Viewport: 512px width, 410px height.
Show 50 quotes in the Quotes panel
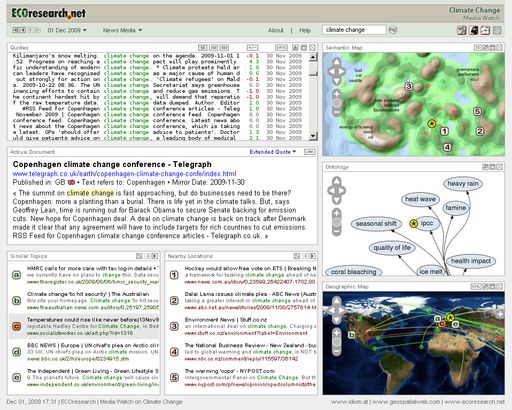[x=203, y=48]
